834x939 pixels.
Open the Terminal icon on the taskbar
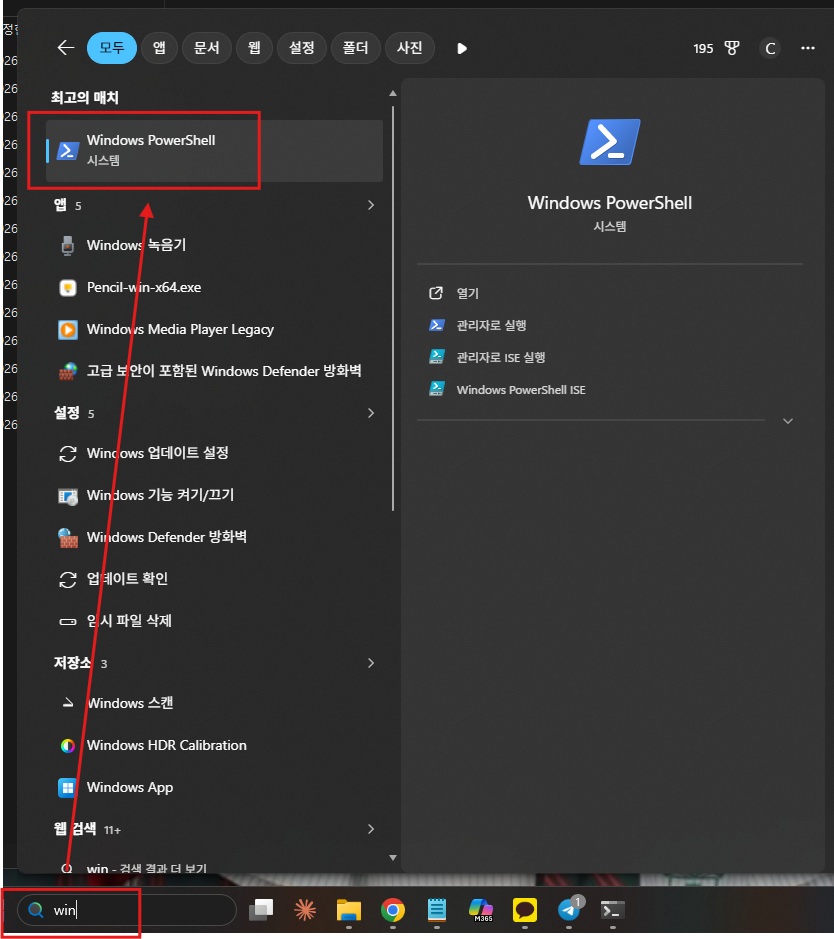point(612,910)
